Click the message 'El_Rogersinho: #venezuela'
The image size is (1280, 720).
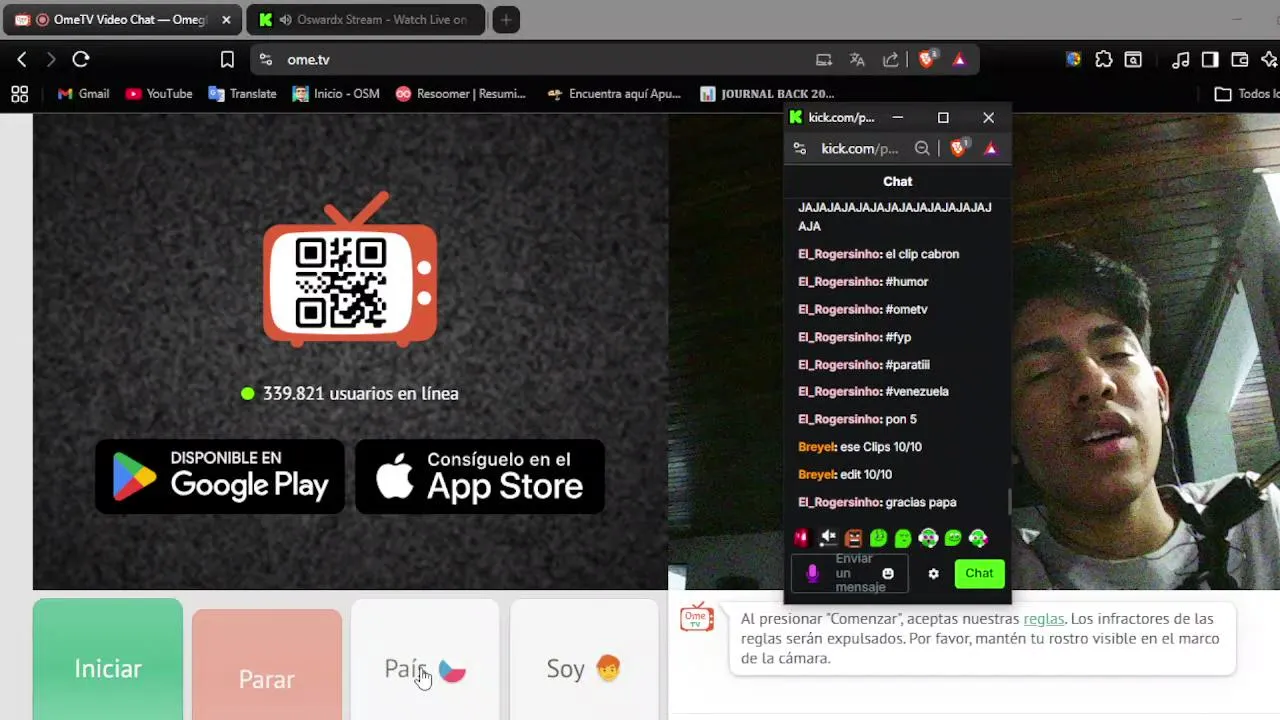(x=873, y=392)
